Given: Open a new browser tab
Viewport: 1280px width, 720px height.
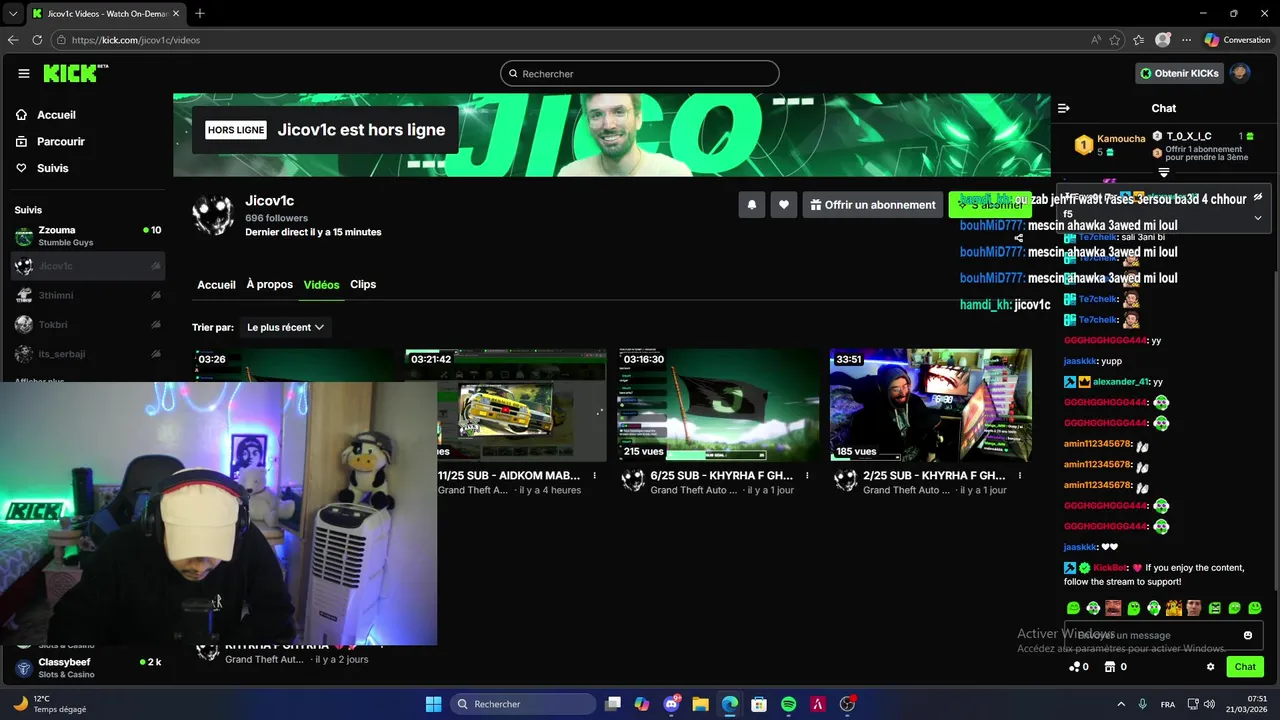Looking at the screenshot, I should coord(200,13).
